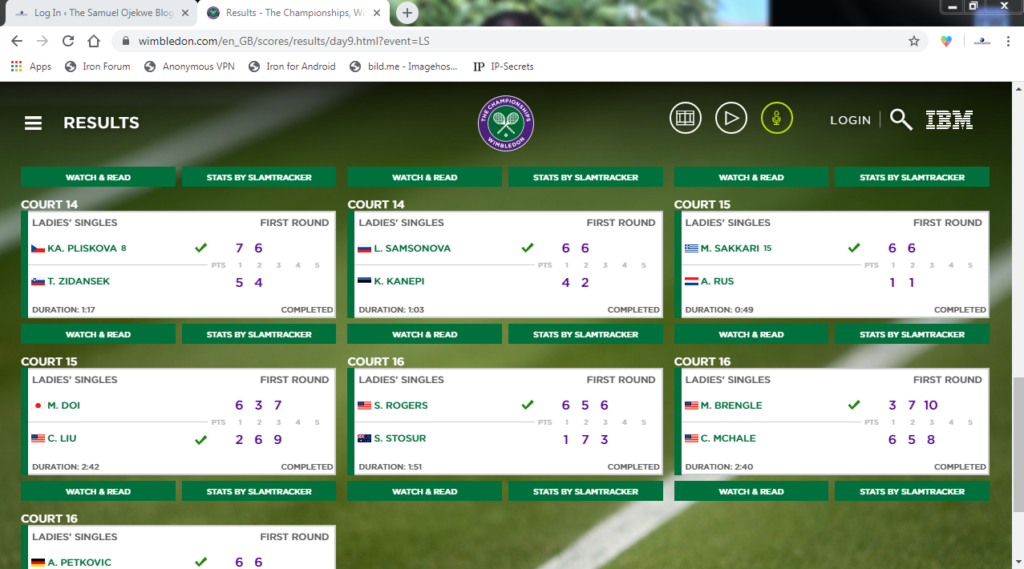This screenshot has height=569, width=1024.
Task: Open Iron for Android bookmark
Action: pyautogui.click(x=292, y=67)
